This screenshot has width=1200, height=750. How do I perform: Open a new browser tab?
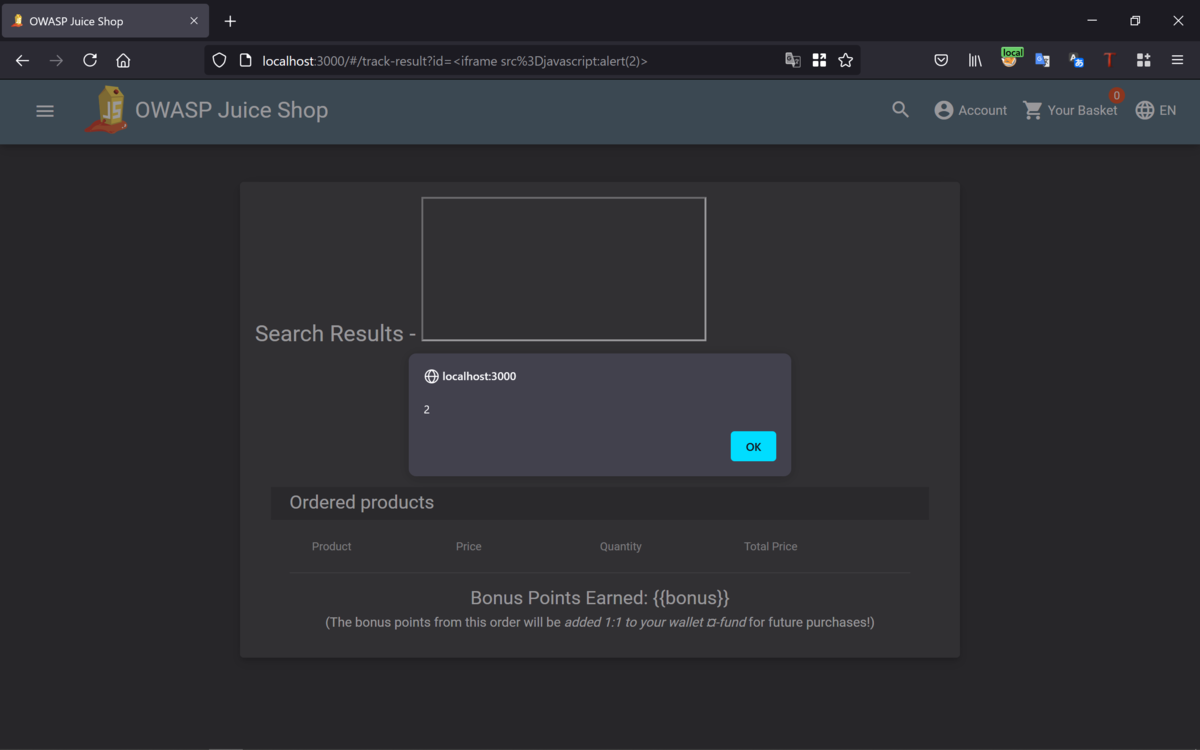[x=230, y=21]
